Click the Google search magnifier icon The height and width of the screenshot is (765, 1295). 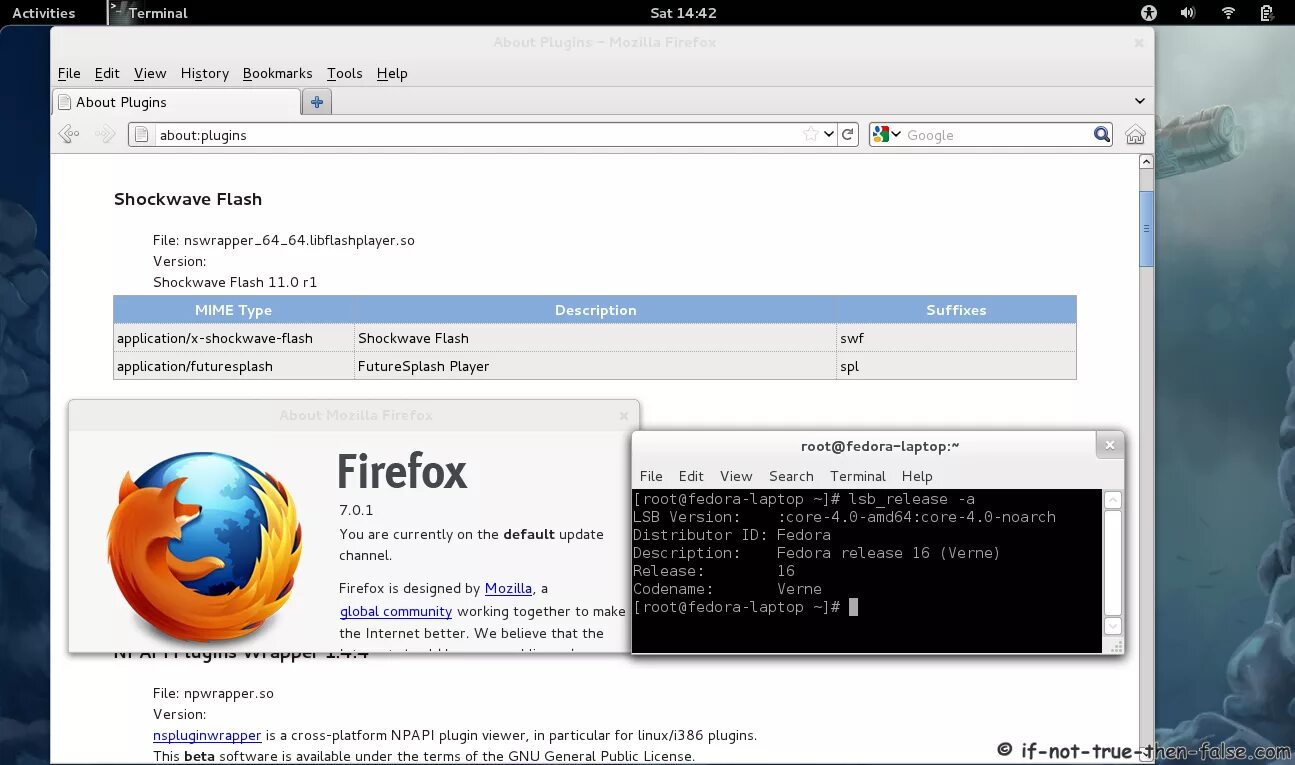coord(1101,134)
